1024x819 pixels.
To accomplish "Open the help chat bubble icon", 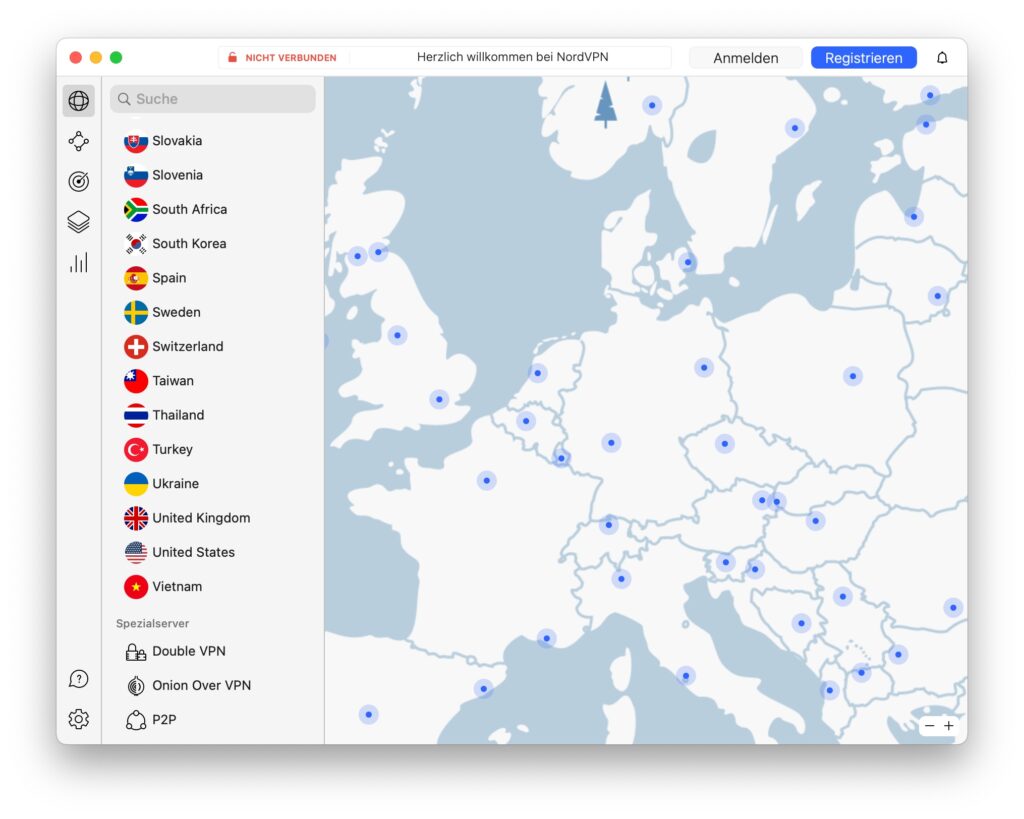I will pos(78,679).
